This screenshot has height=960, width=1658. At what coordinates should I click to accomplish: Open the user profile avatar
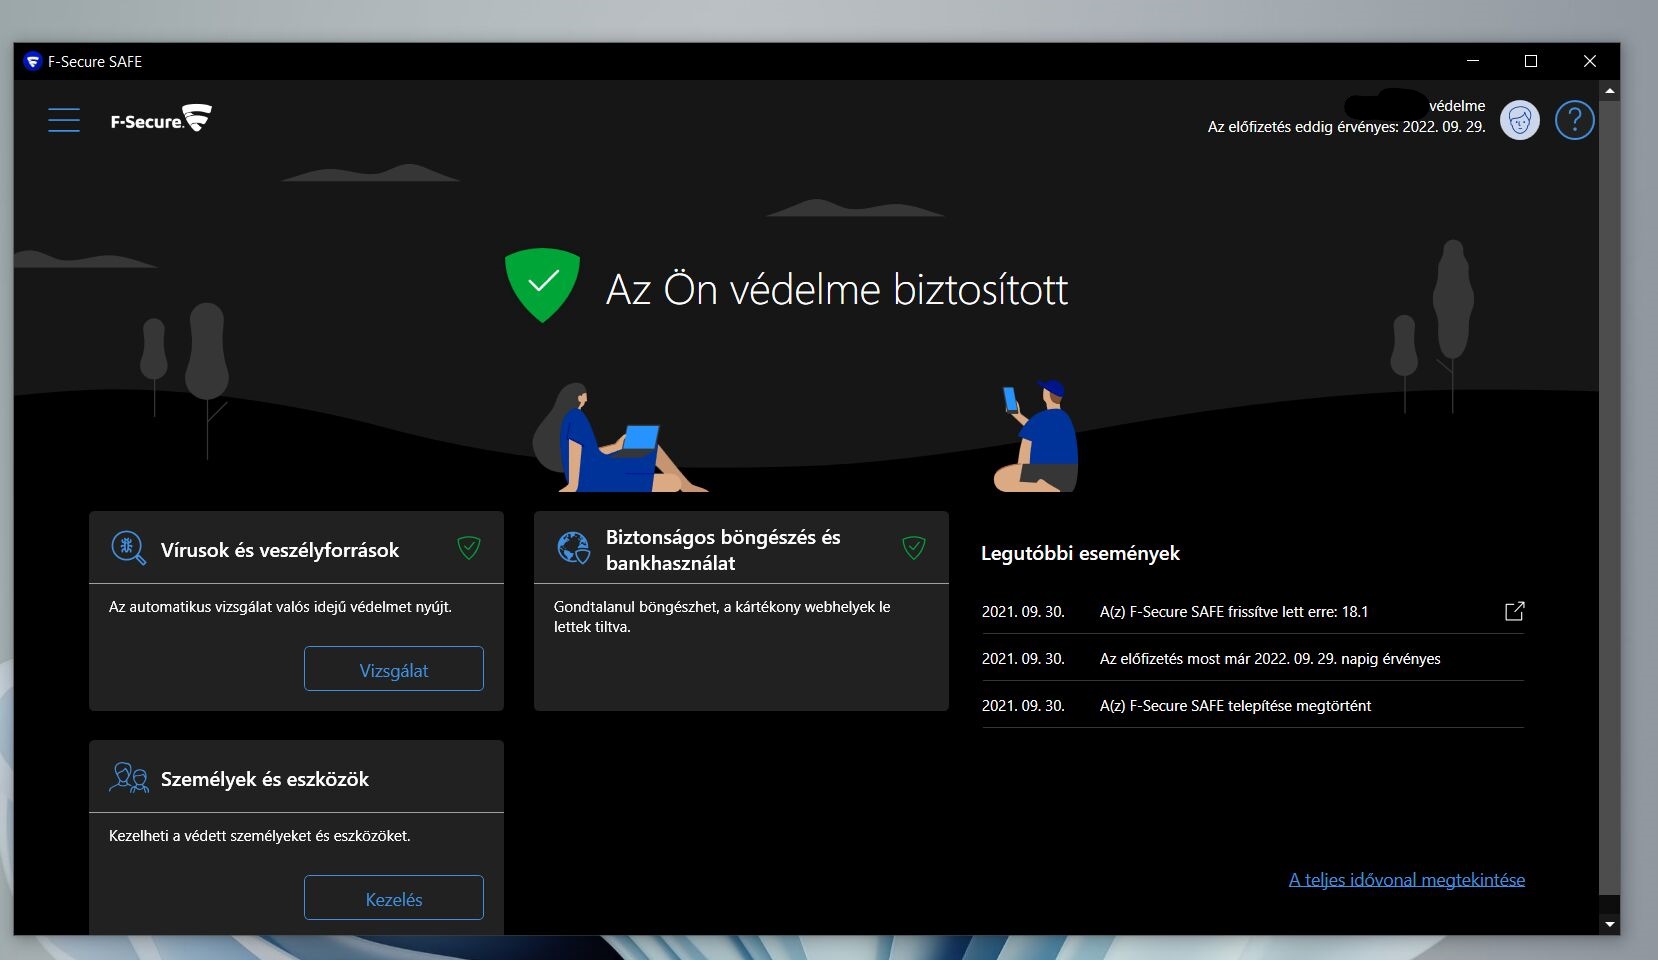click(1520, 121)
